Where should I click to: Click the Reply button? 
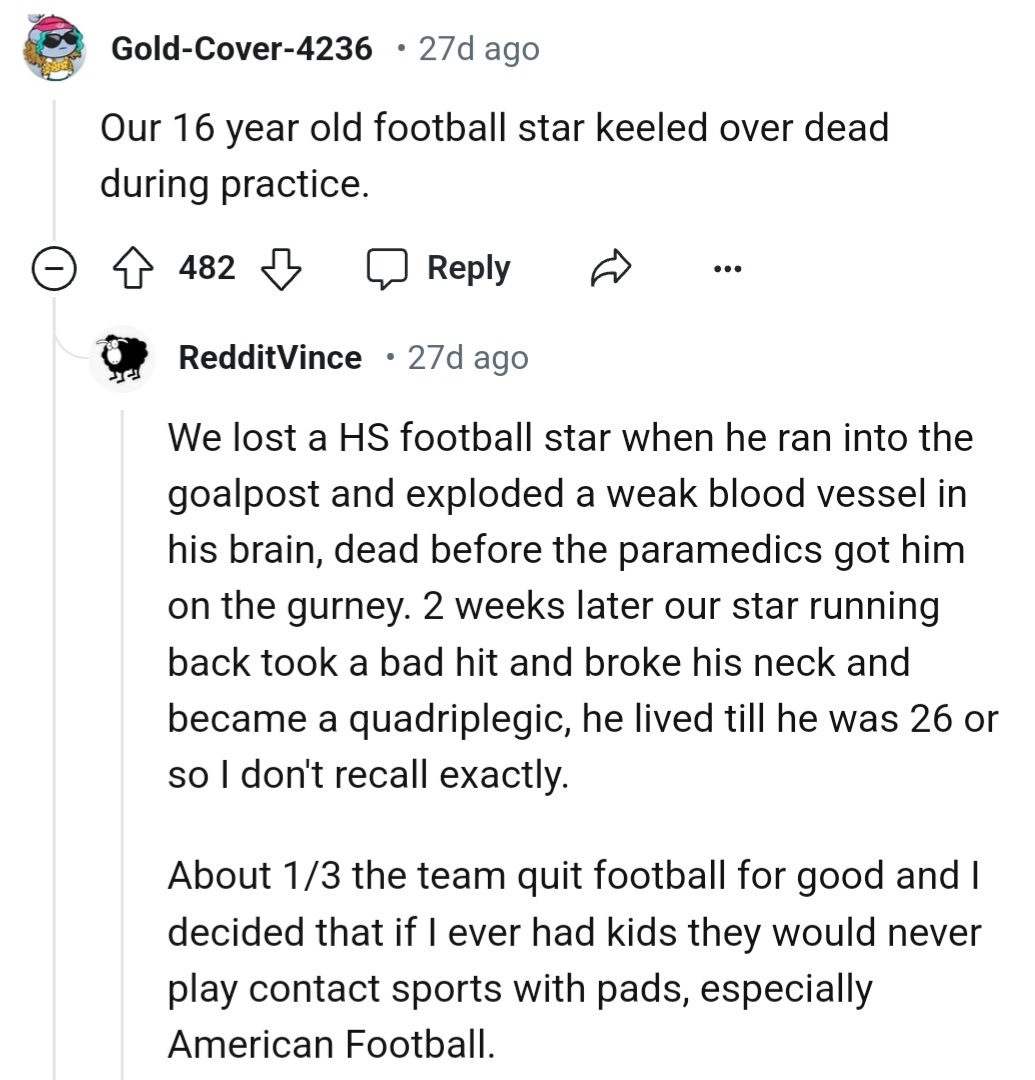click(467, 266)
